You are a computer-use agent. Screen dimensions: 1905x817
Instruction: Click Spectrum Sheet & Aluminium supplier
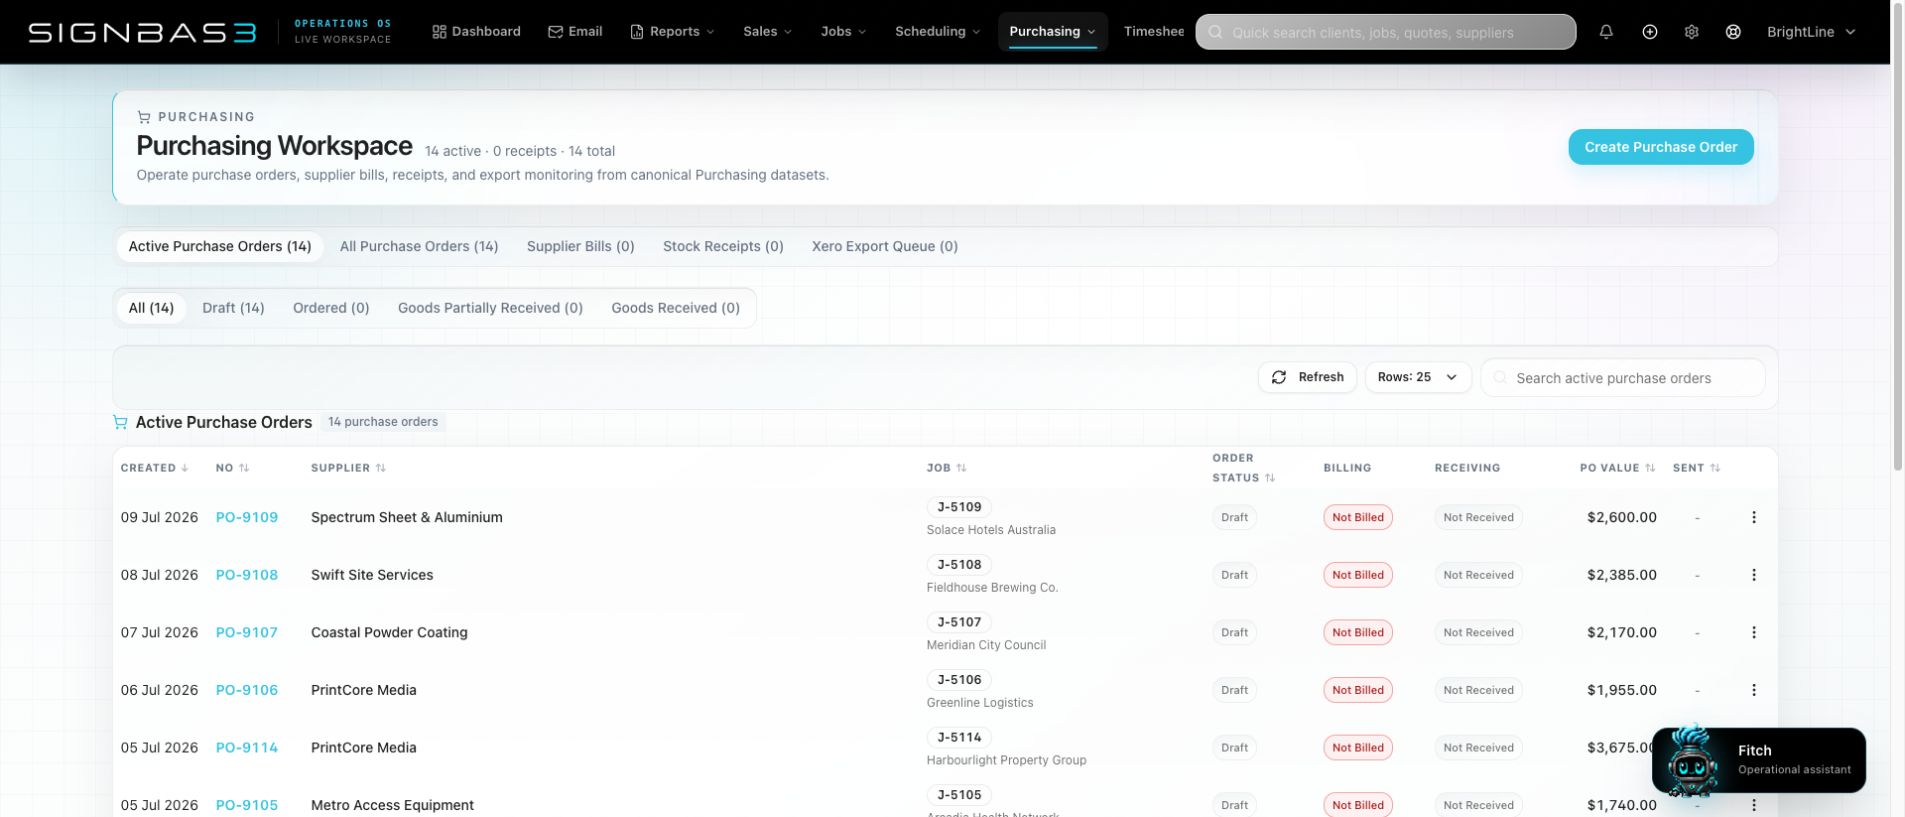(407, 517)
